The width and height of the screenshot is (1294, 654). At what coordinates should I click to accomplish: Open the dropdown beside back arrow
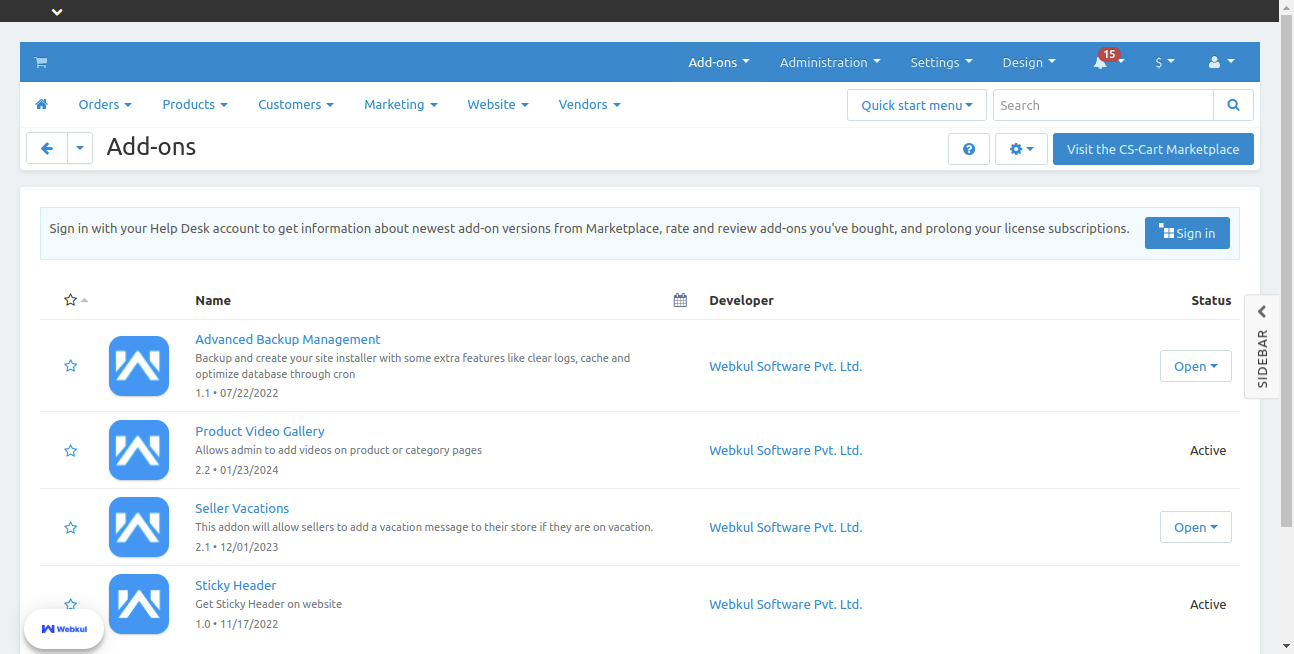80,149
